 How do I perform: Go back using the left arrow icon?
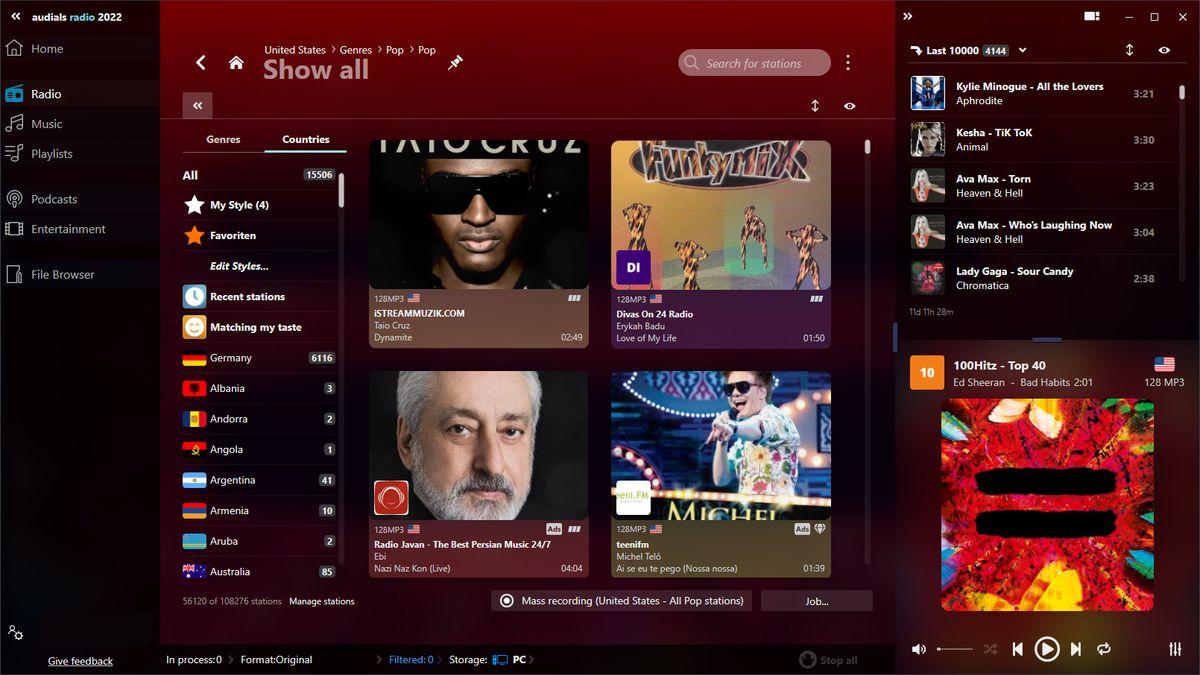coord(200,63)
